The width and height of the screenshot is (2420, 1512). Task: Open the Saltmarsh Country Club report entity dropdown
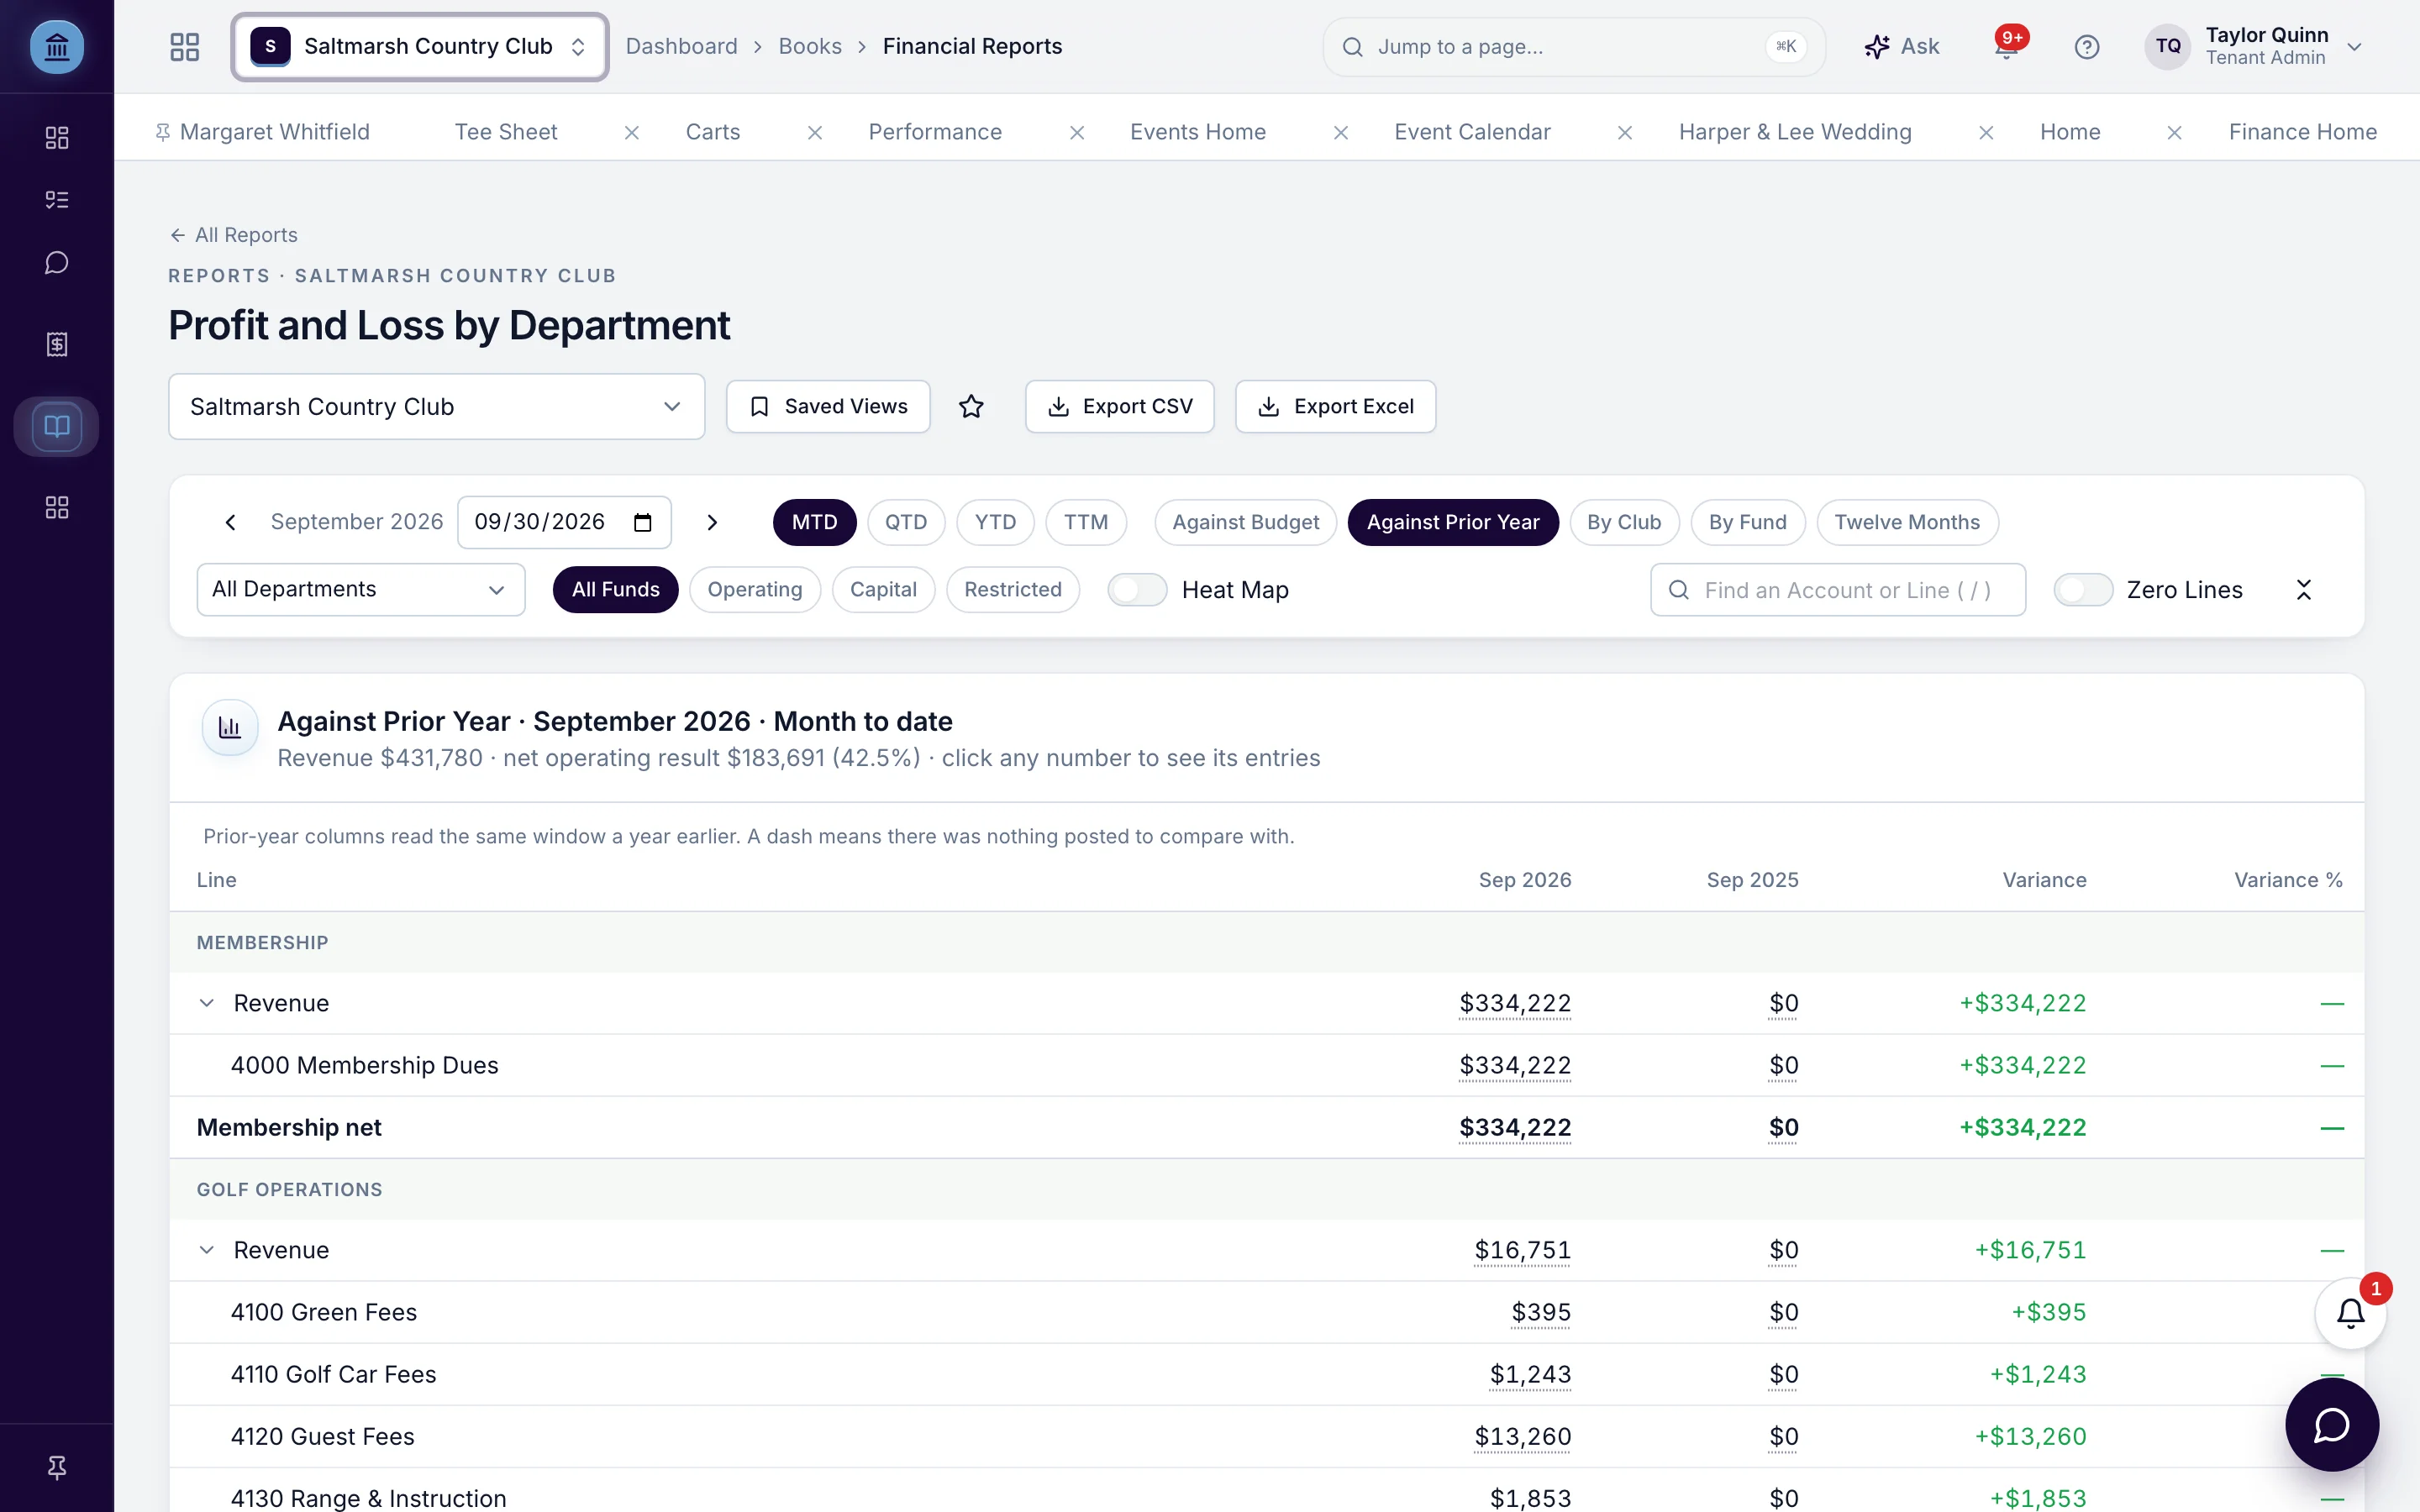pos(436,406)
